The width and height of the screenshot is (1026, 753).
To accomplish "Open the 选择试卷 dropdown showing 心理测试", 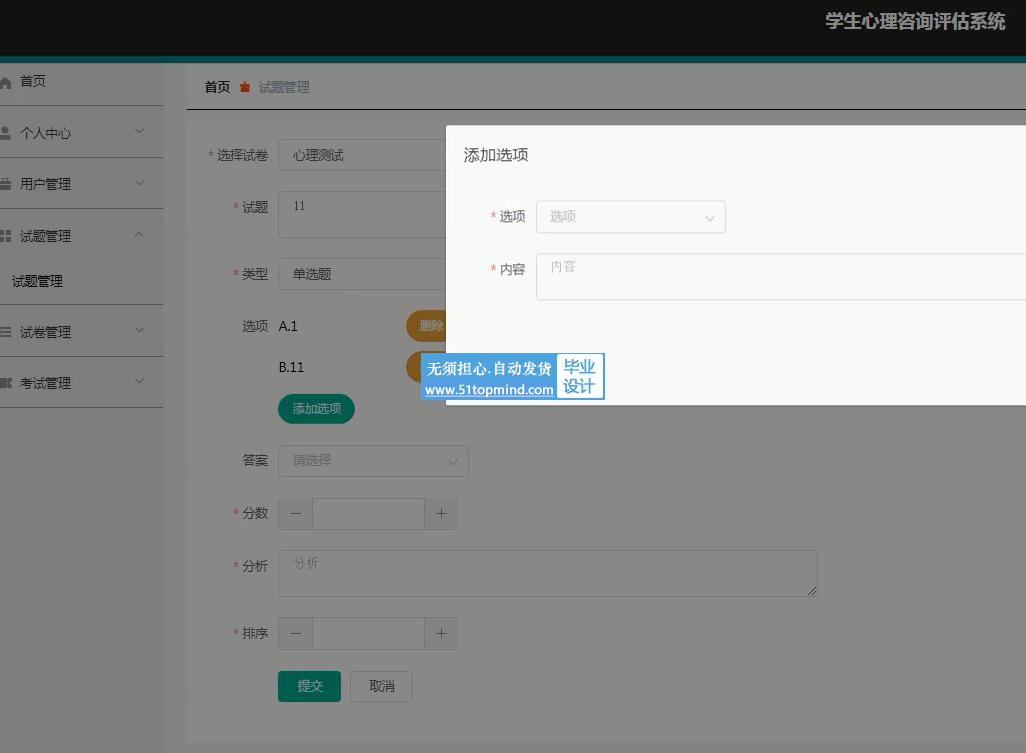I will click(x=362, y=155).
